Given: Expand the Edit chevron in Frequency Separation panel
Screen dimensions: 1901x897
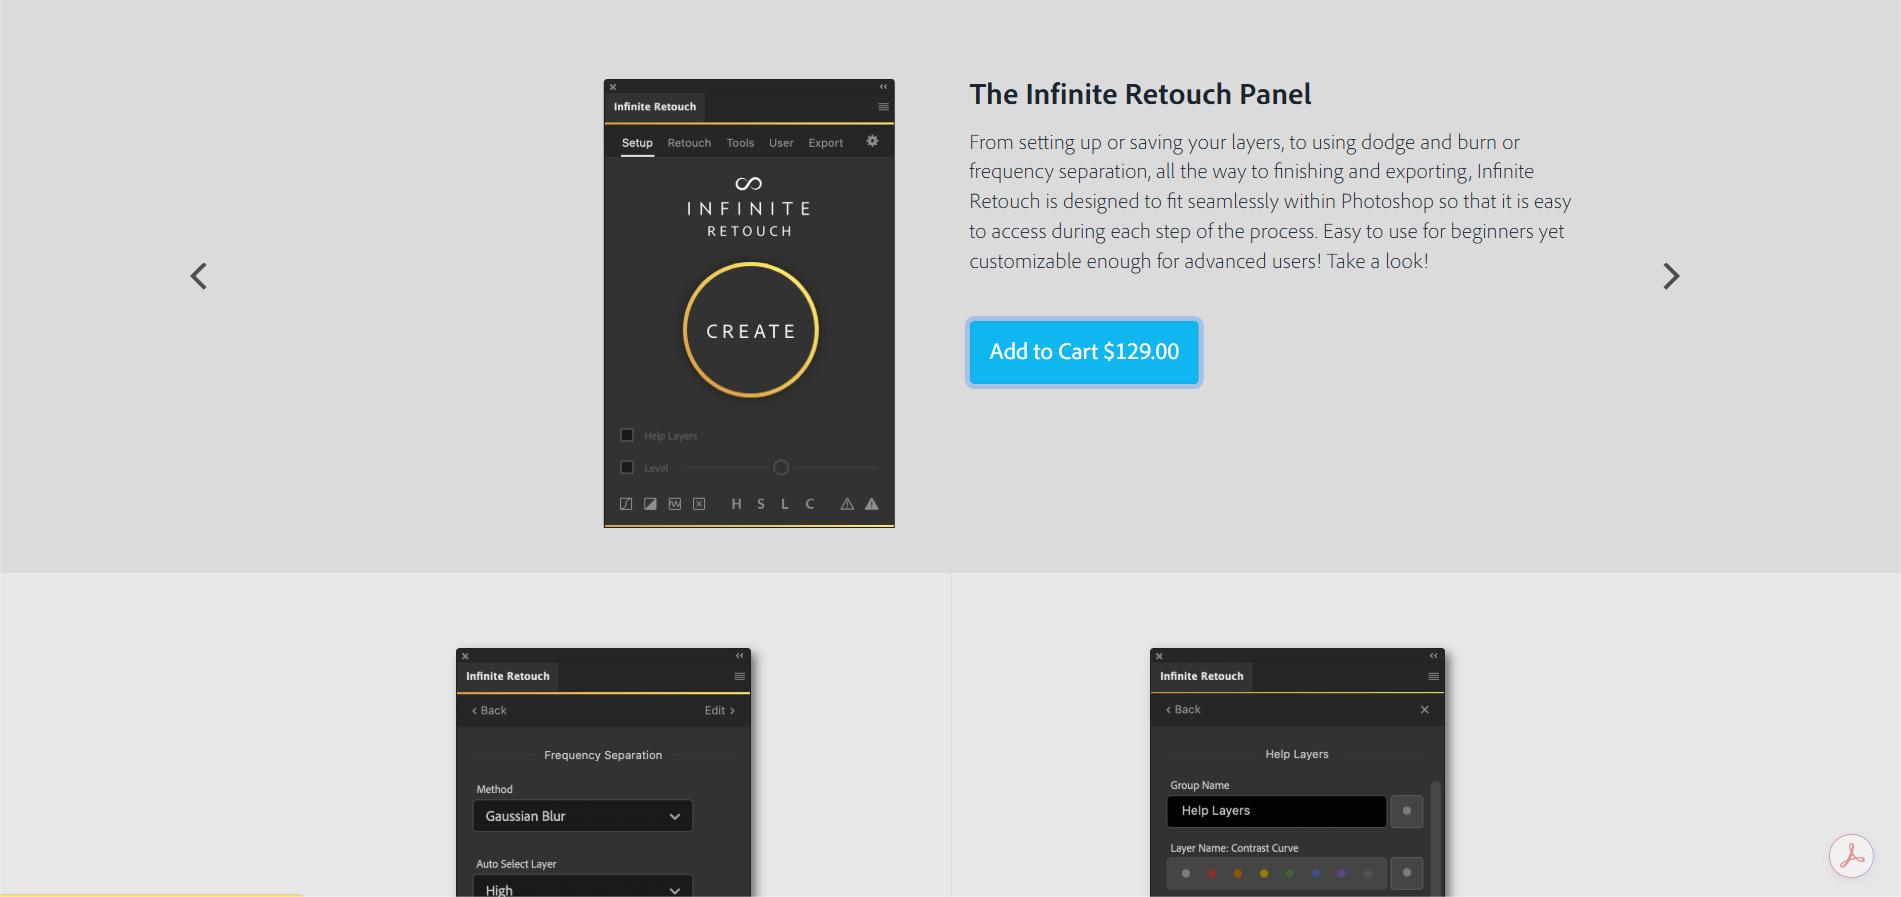Looking at the screenshot, I should tap(719, 711).
